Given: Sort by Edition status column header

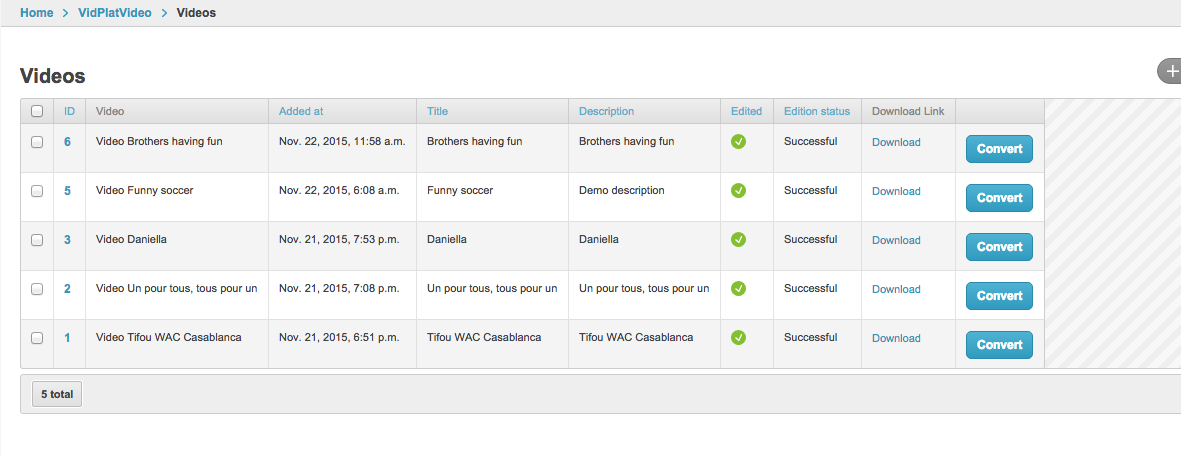Looking at the screenshot, I should [x=816, y=111].
